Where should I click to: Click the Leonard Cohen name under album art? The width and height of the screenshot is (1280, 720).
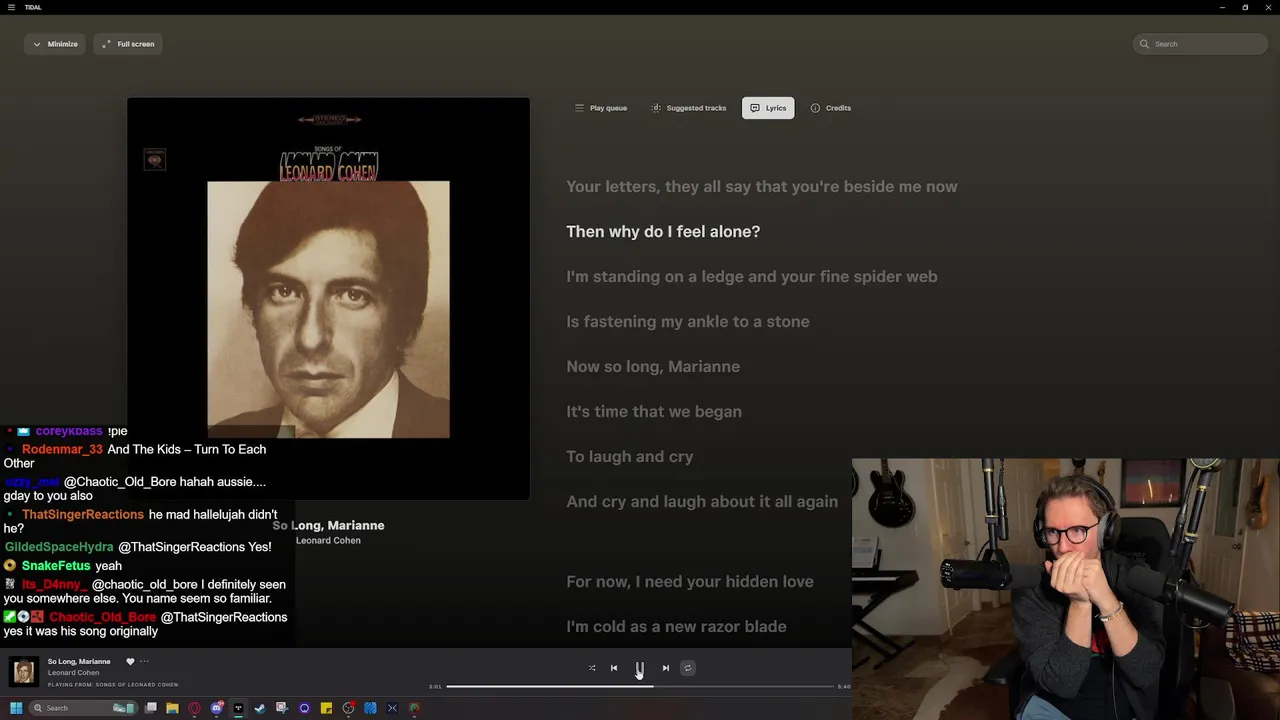328,540
